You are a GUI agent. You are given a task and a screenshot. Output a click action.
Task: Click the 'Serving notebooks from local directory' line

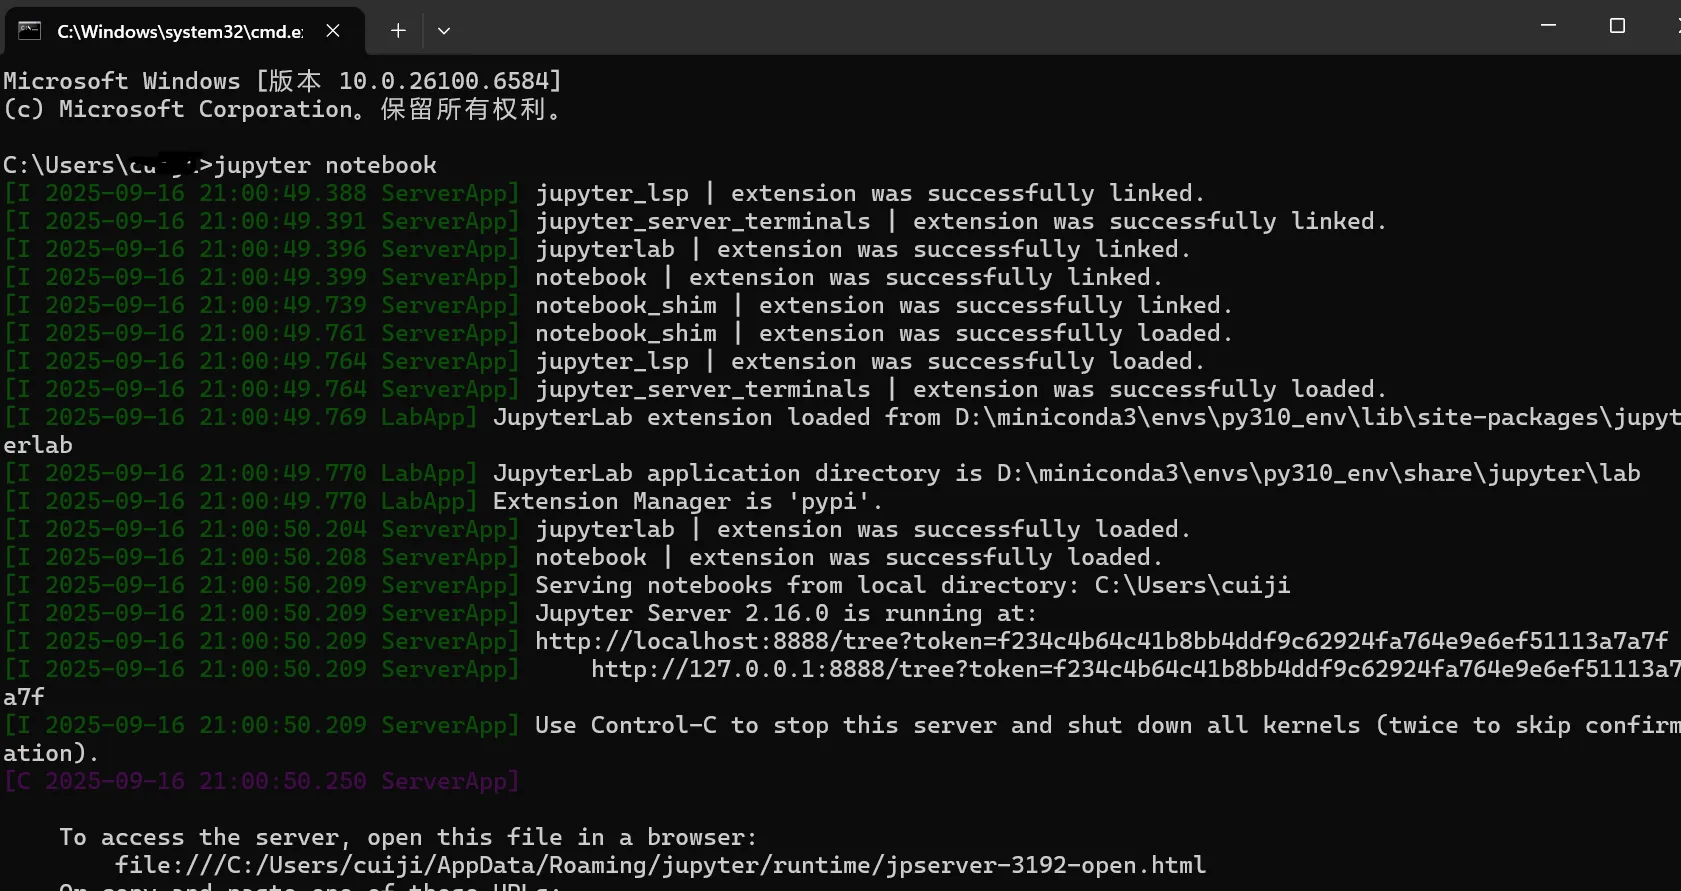[x=913, y=585]
